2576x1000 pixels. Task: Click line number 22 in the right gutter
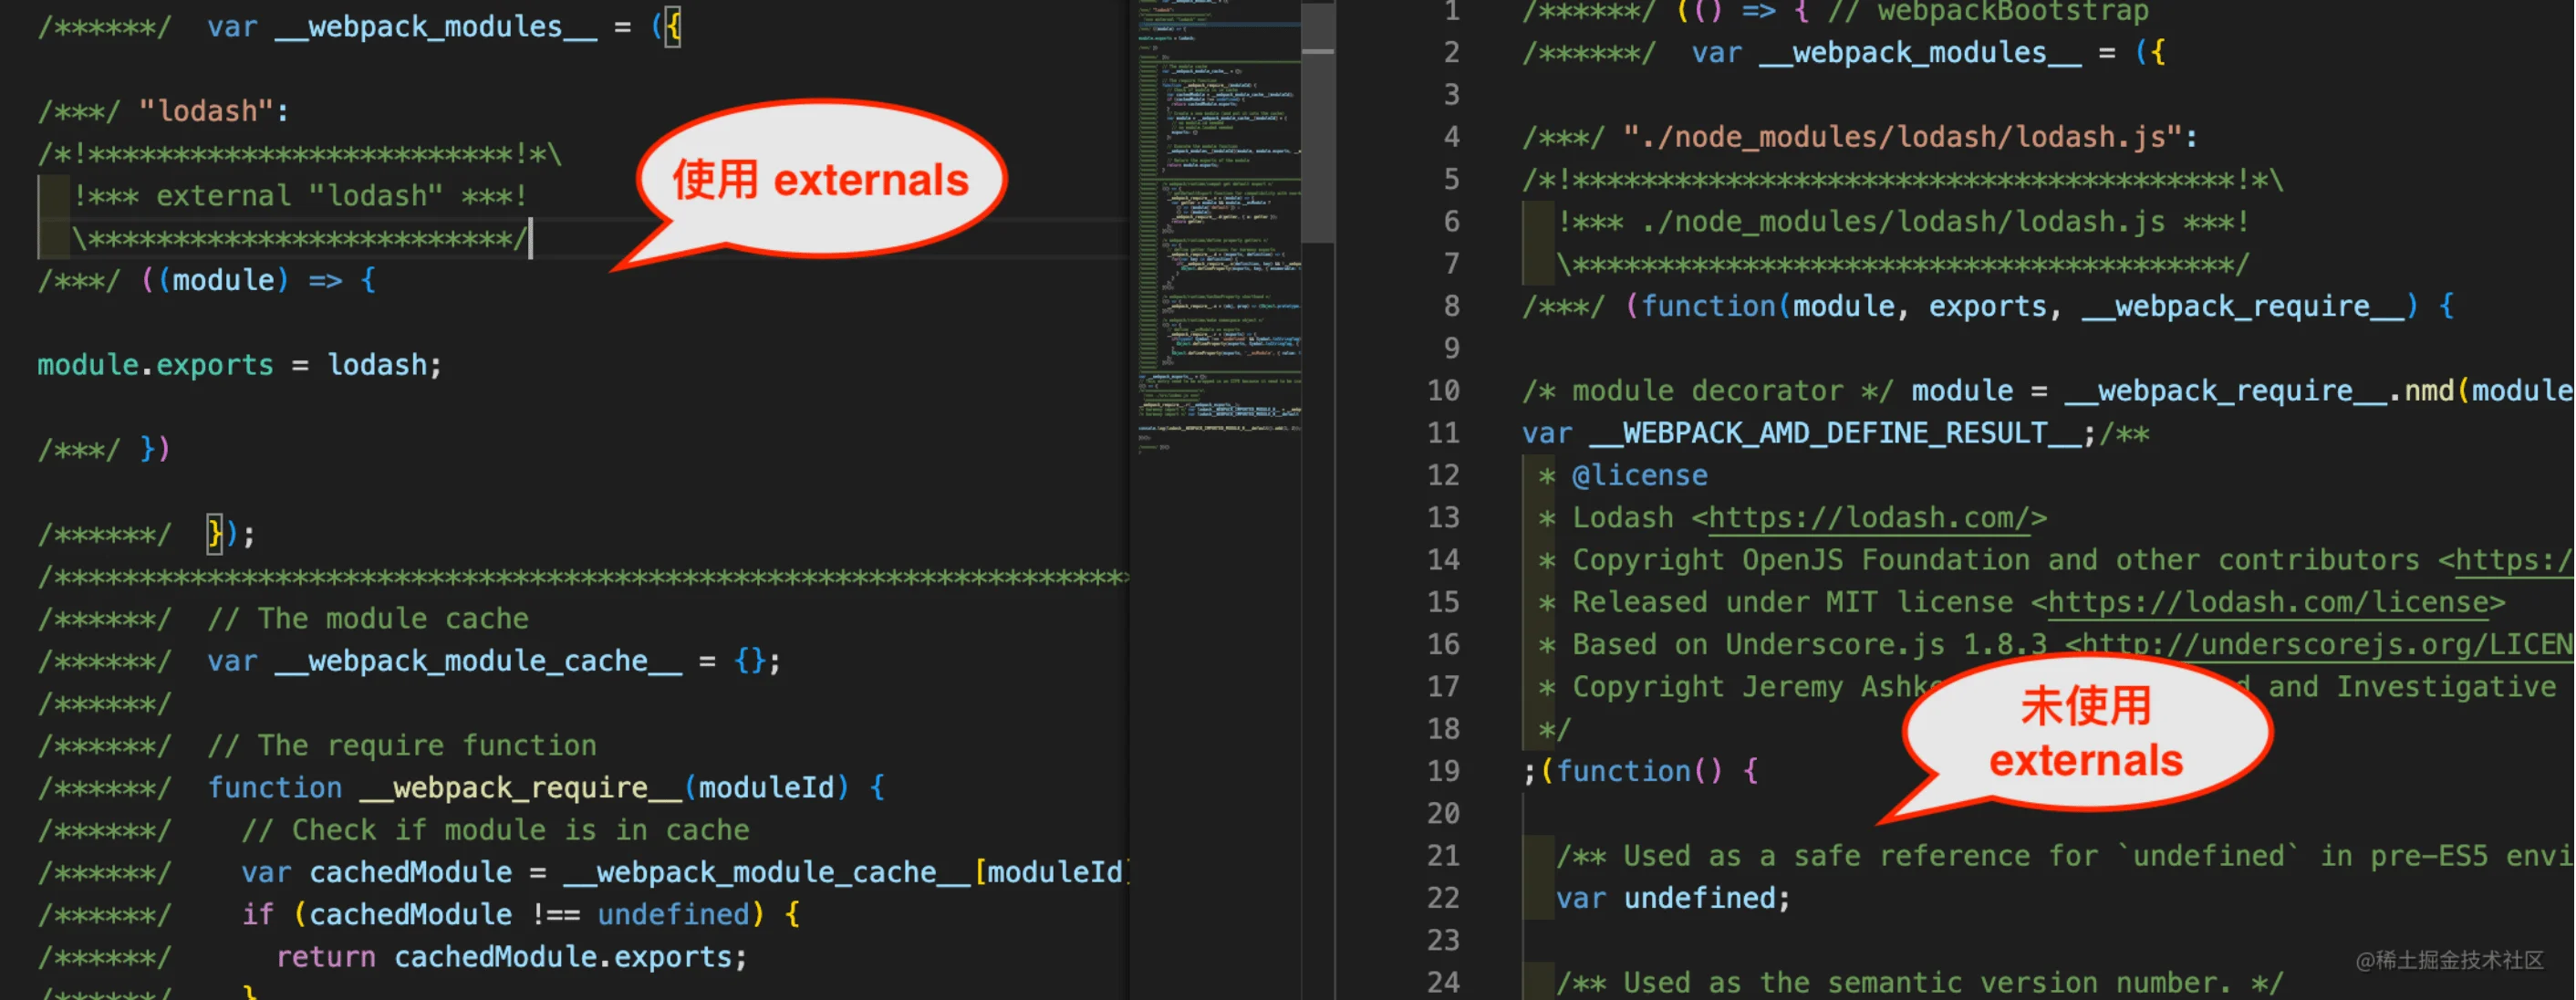click(1443, 899)
